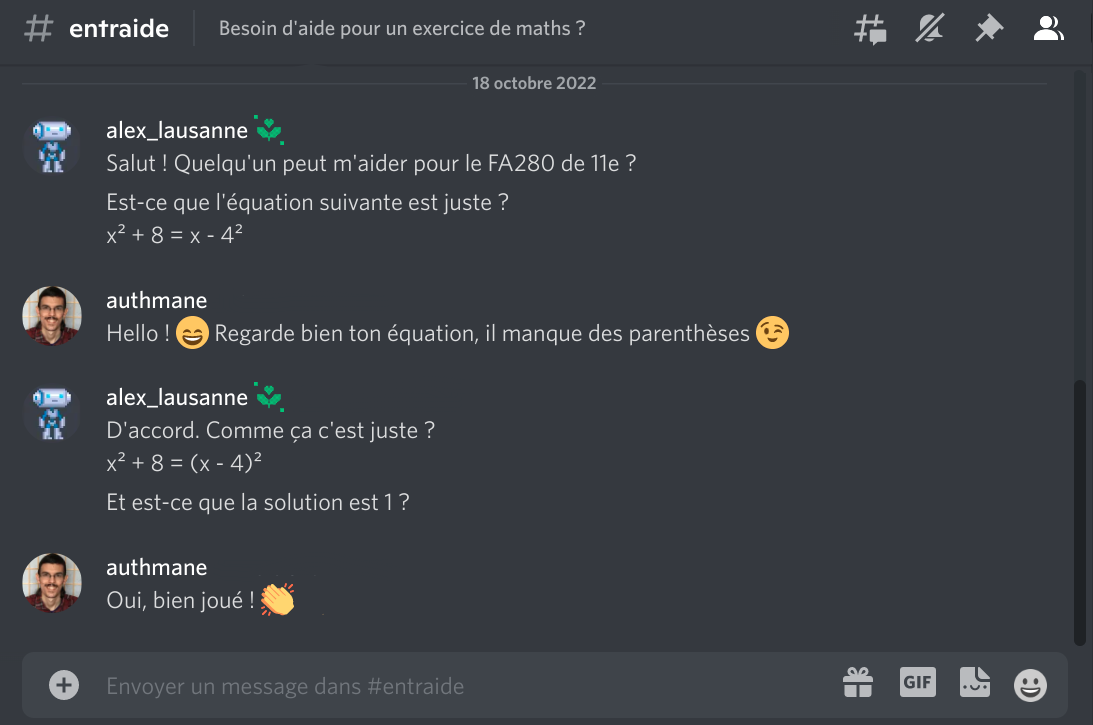Click the chat scrollbar thumb

[1079, 512]
